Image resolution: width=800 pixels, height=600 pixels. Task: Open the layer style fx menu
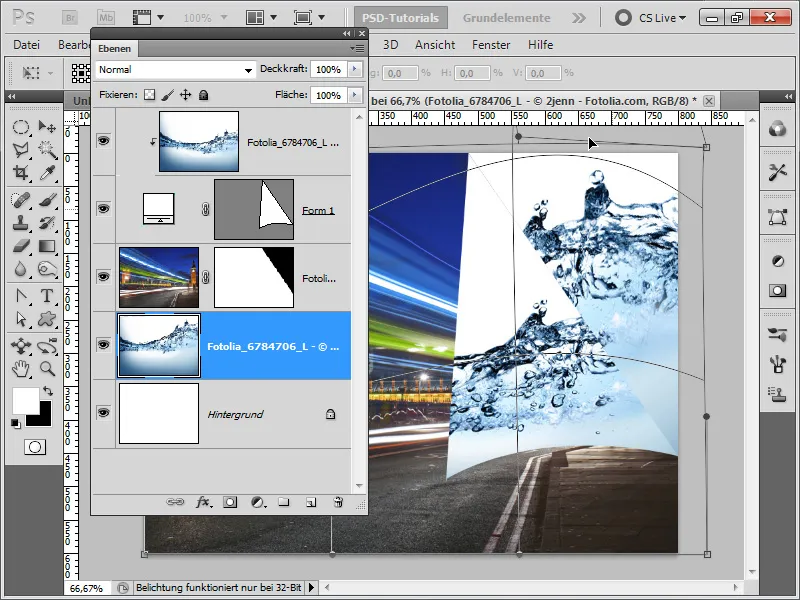point(204,502)
